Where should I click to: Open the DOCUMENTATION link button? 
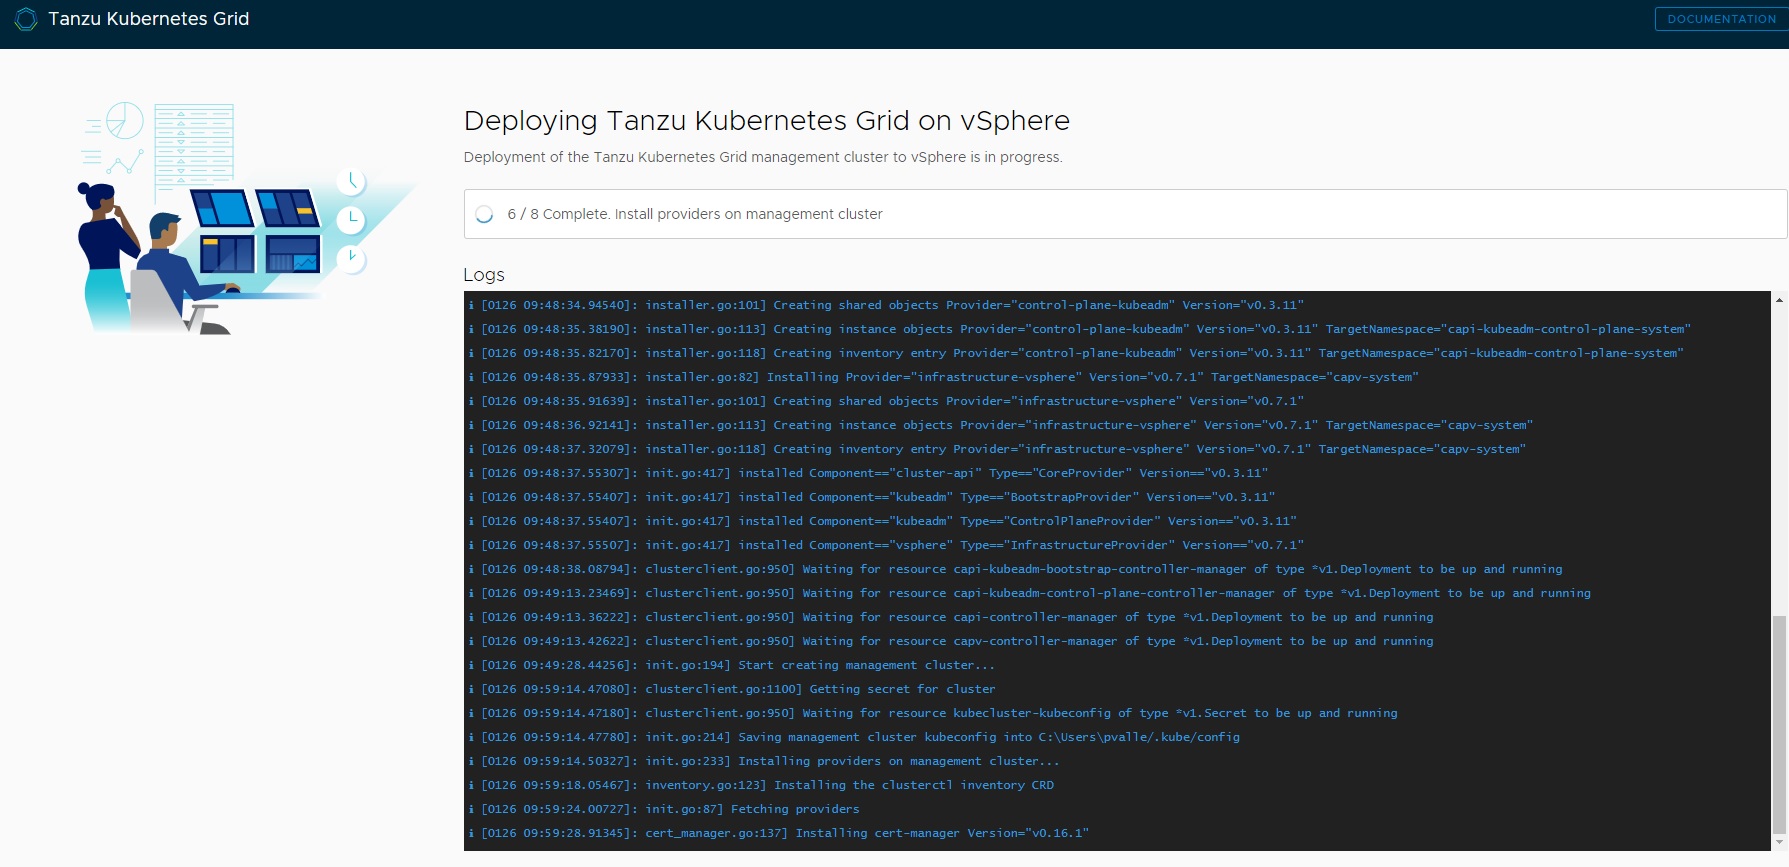1721,19
